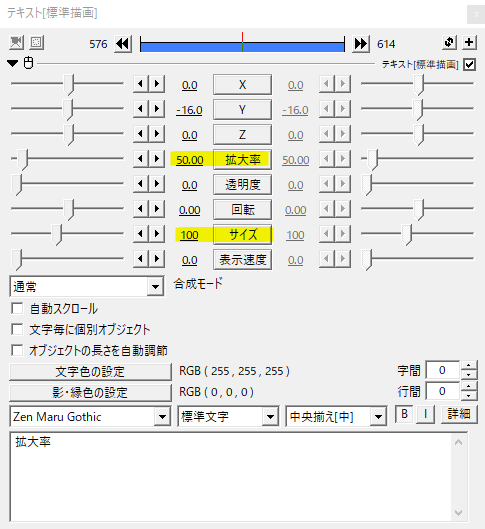Toggle italic with the I button
This screenshot has width=485, height=529.
pyautogui.click(x=425, y=414)
